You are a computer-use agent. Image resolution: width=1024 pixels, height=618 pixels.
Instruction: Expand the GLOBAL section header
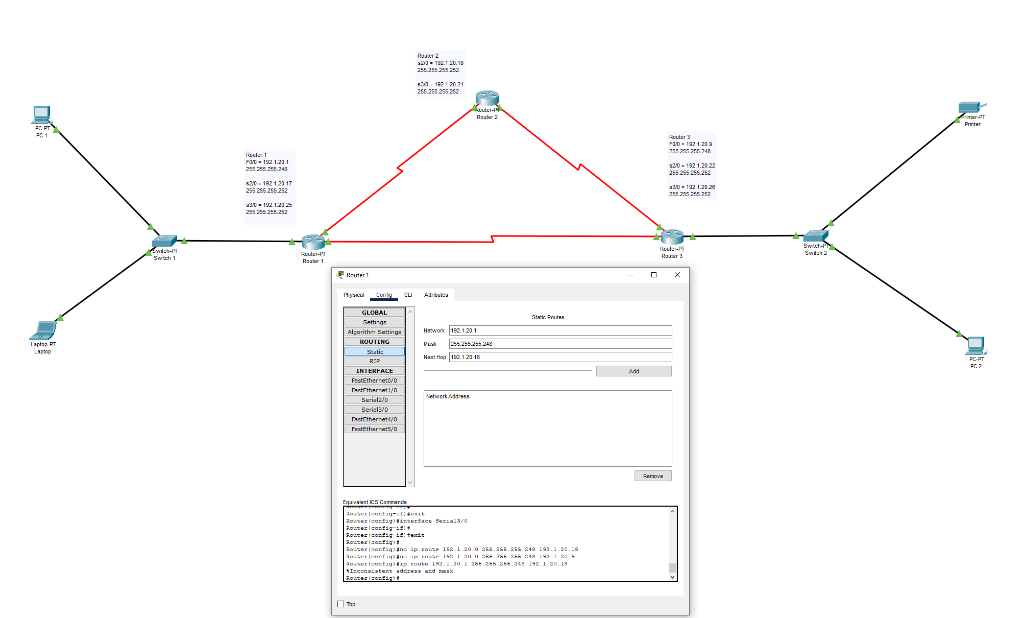[373, 312]
